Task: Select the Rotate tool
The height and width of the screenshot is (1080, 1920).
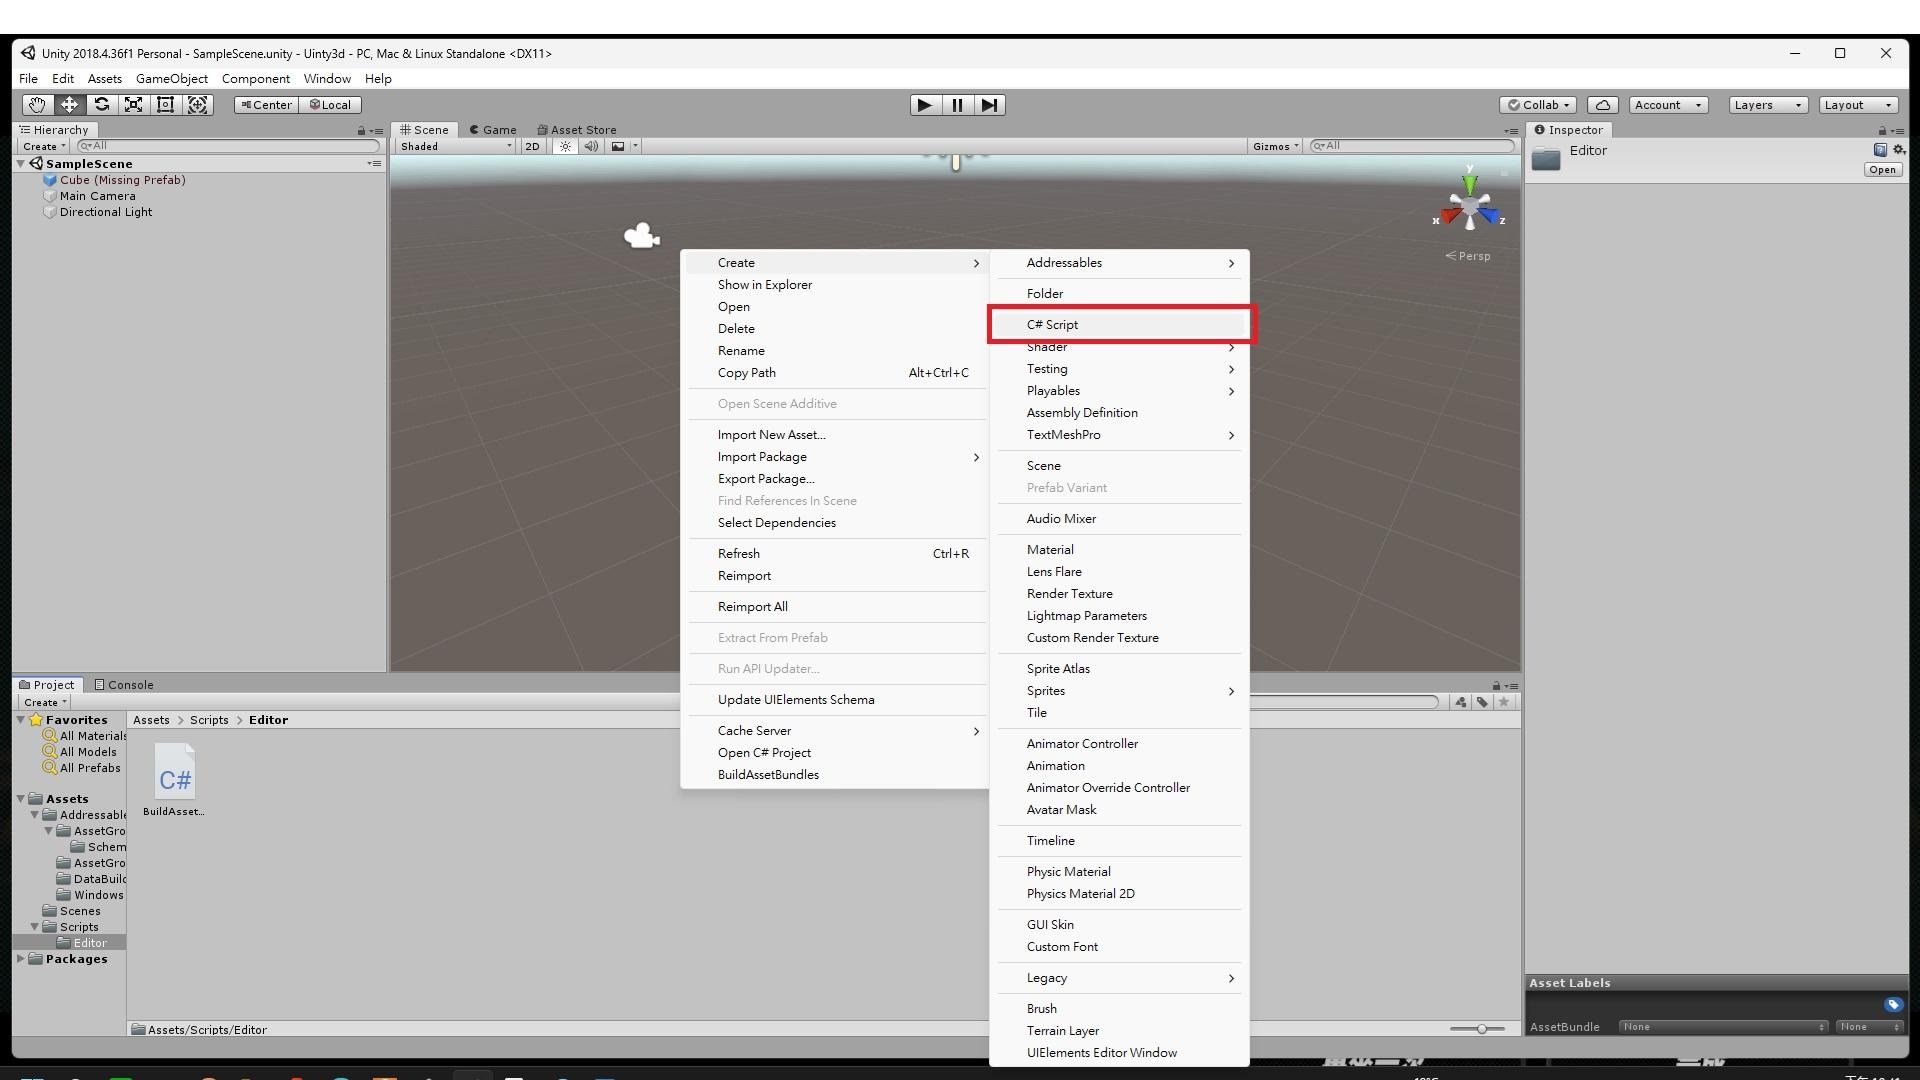Action: pos(101,104)
